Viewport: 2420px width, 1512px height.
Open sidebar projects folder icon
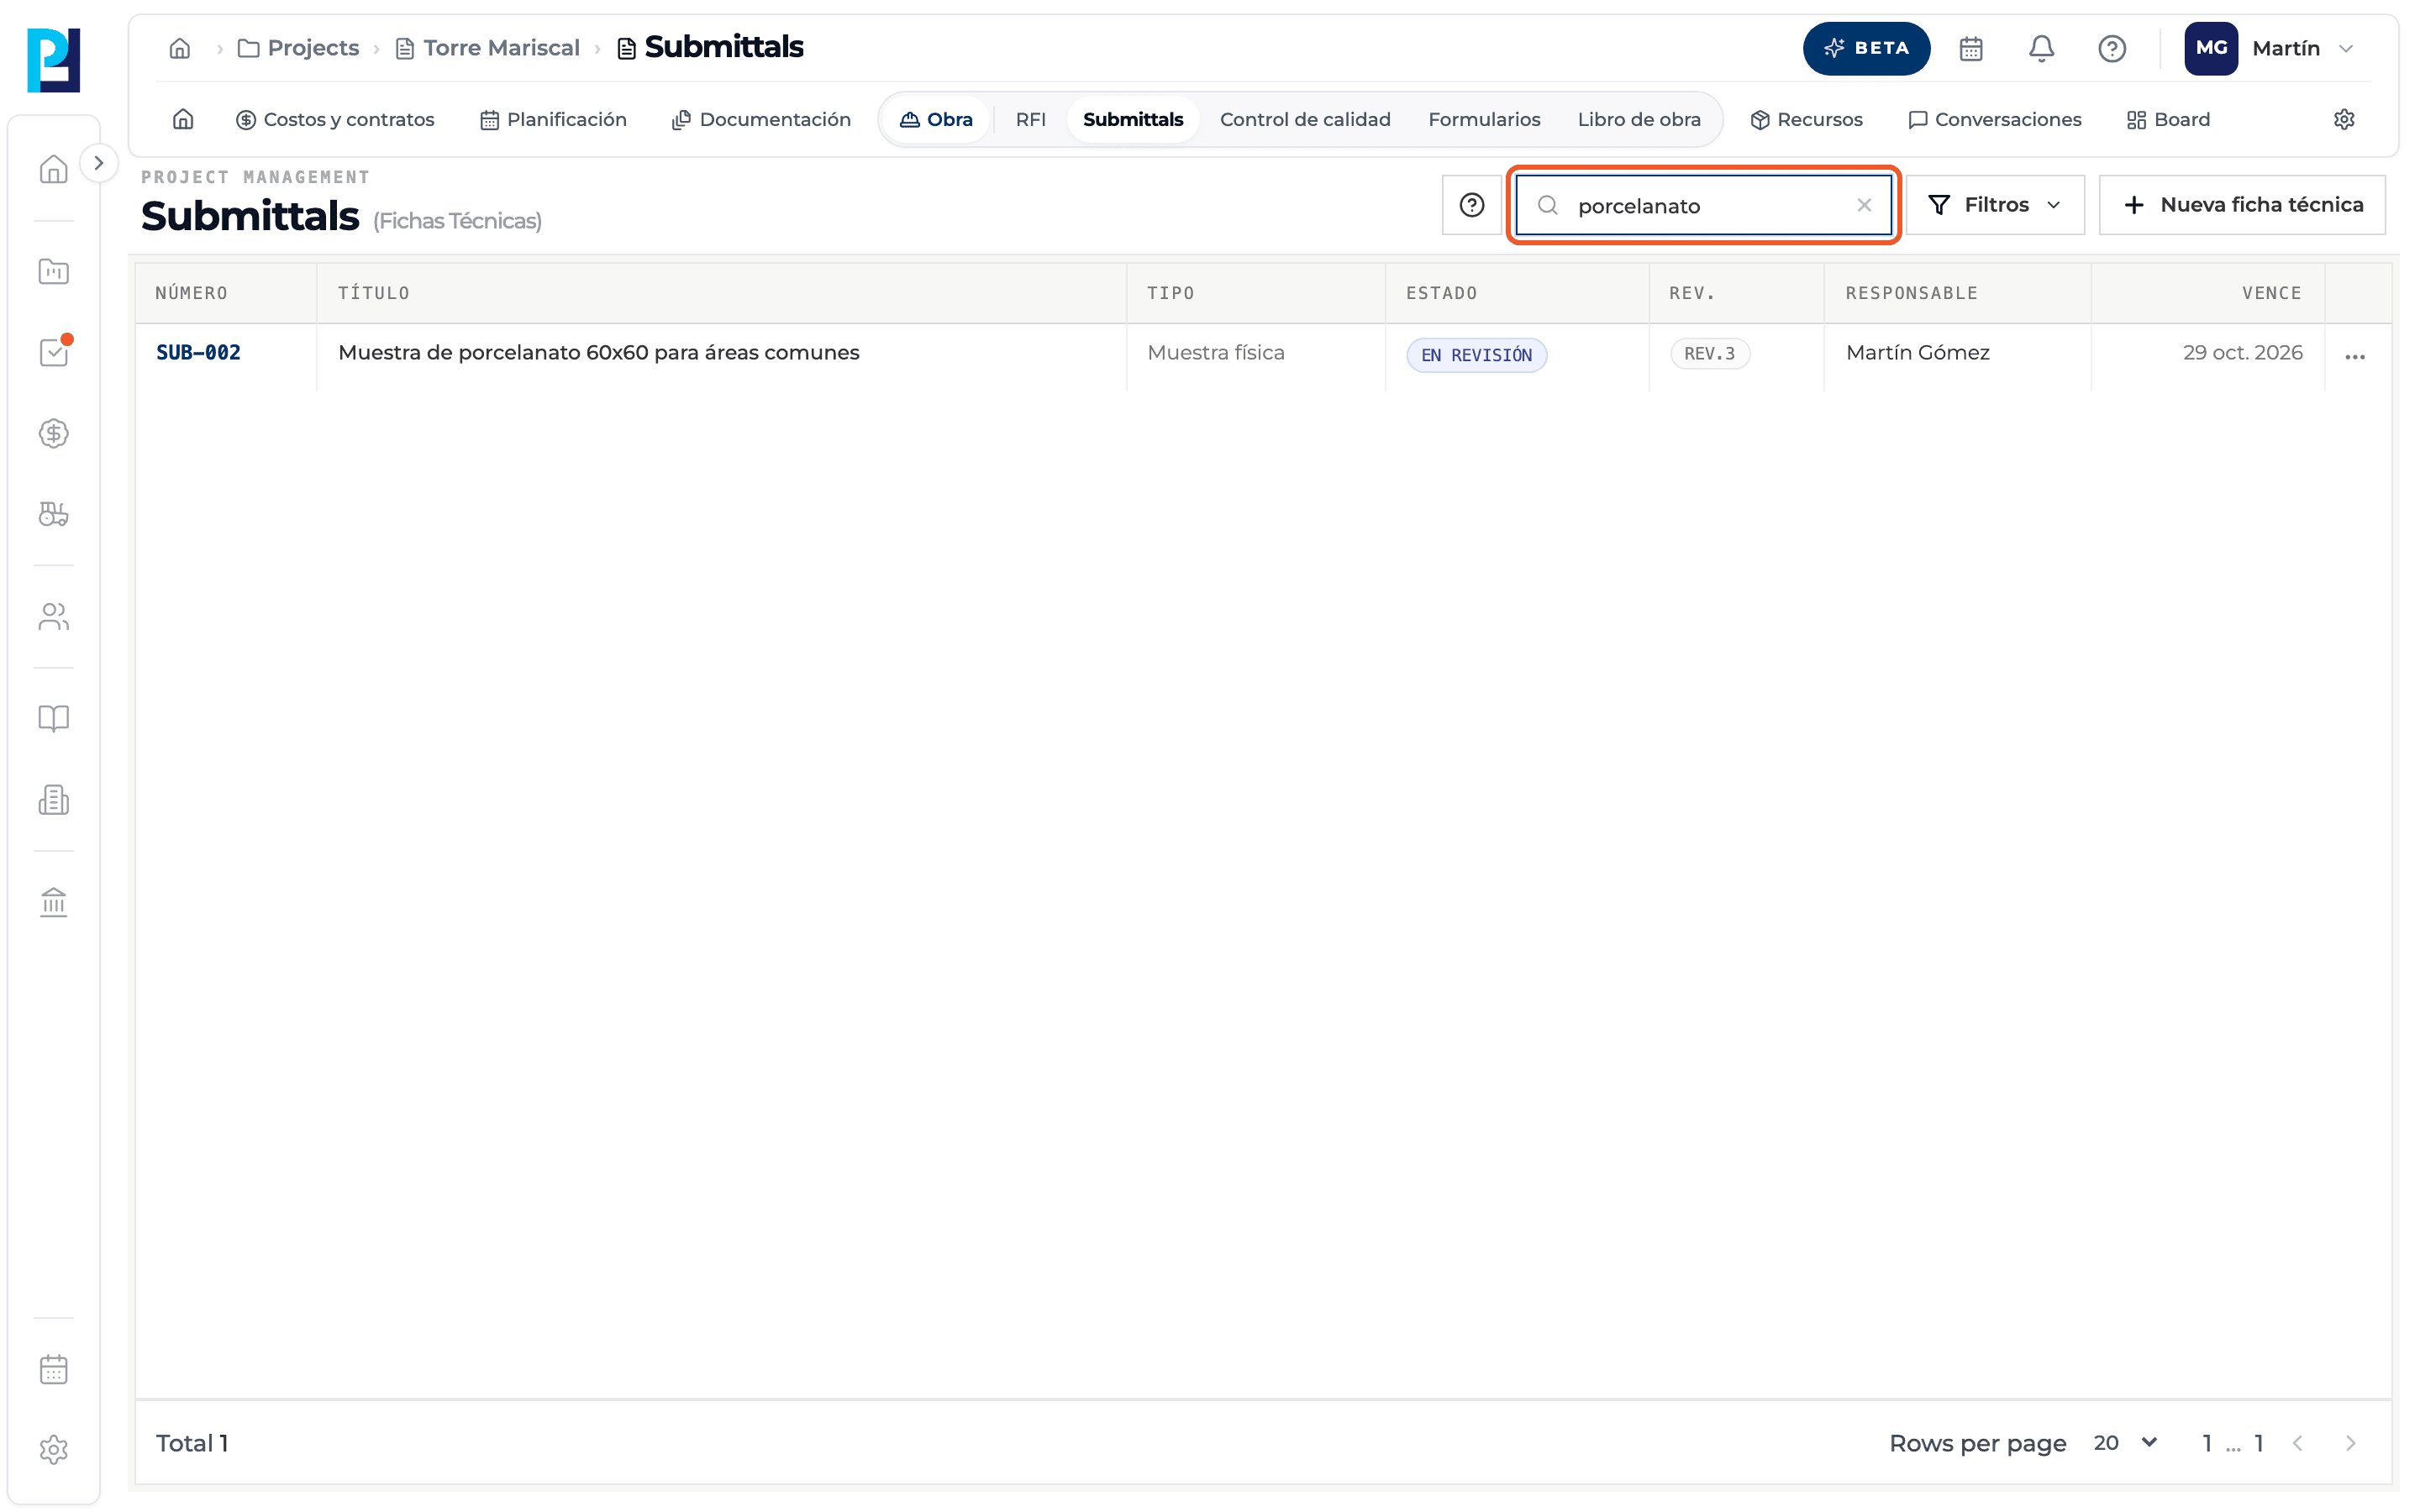point(54,271)
